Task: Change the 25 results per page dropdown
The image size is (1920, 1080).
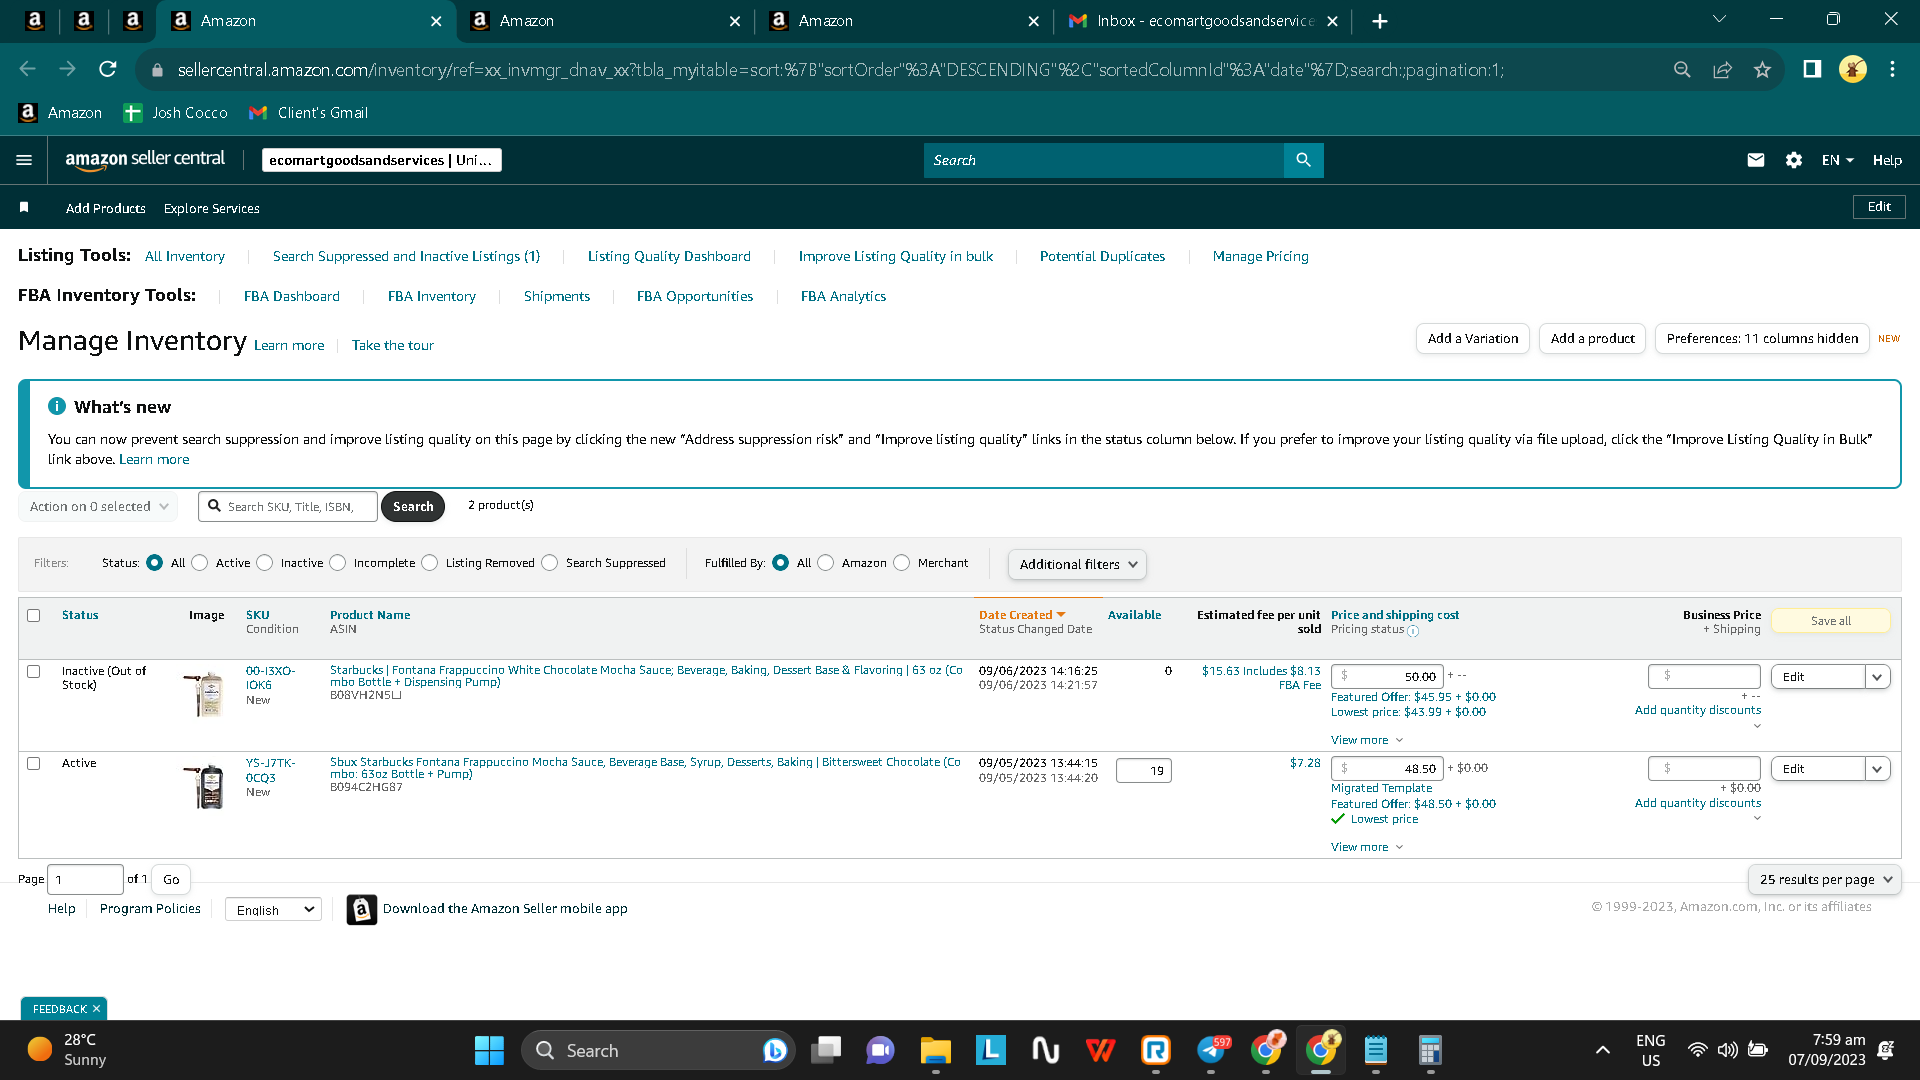Action: click(x=1825, y=880)
